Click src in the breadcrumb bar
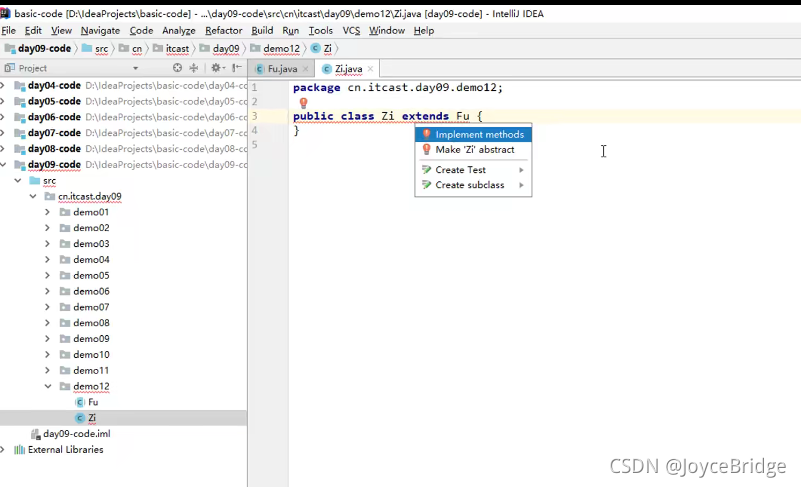This screenshot has width=801, height=487. click(102, 49)
